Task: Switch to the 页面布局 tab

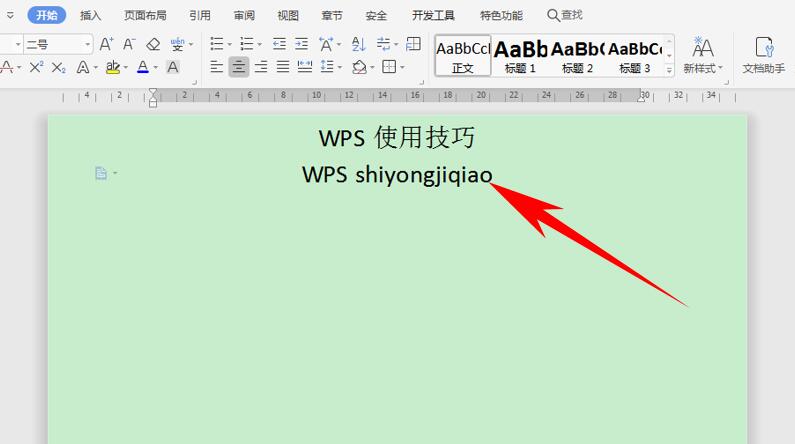Action: (146, 16)
